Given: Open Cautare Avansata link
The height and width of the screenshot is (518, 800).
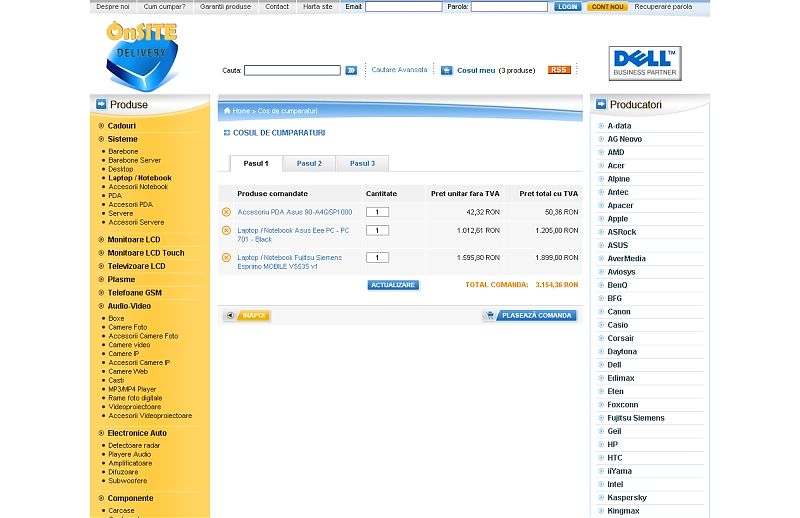Looking at the screenshot, I should click(399, 70).
